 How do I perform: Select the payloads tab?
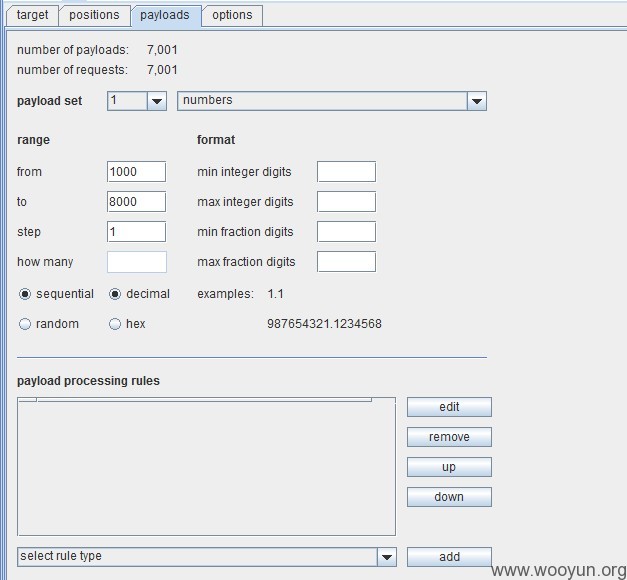(x=165, y=15)
